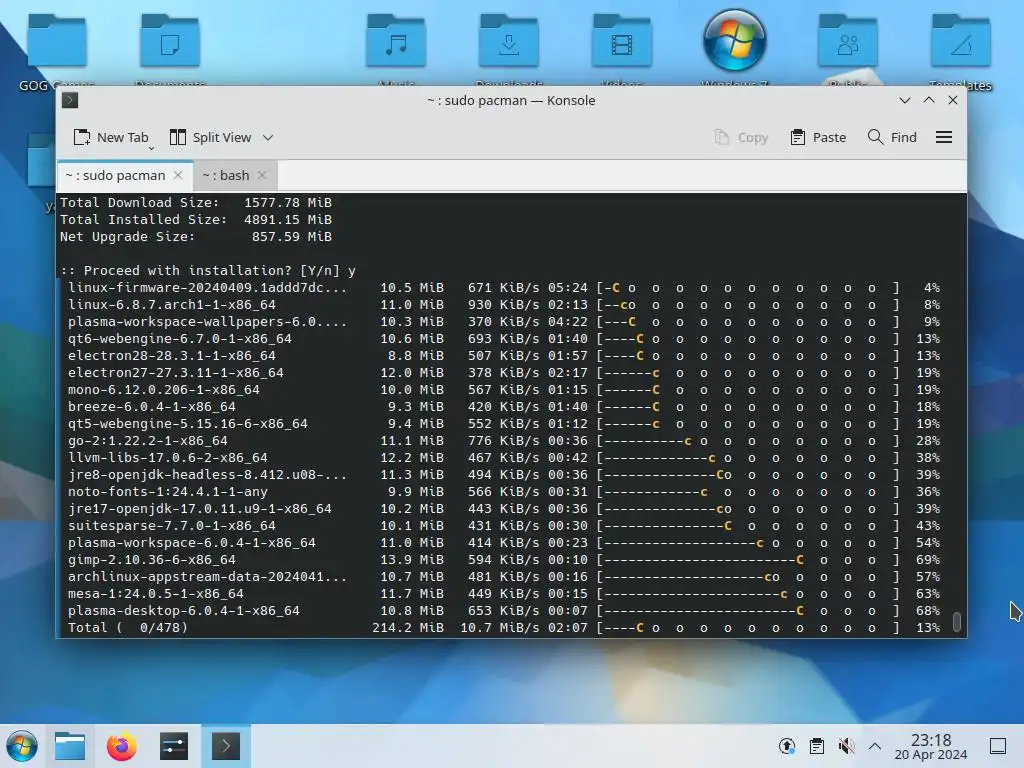Click the suitesparse-7.7.0-1-x86_64 row
Screen dimensions: 1024x768
(504, 526)
